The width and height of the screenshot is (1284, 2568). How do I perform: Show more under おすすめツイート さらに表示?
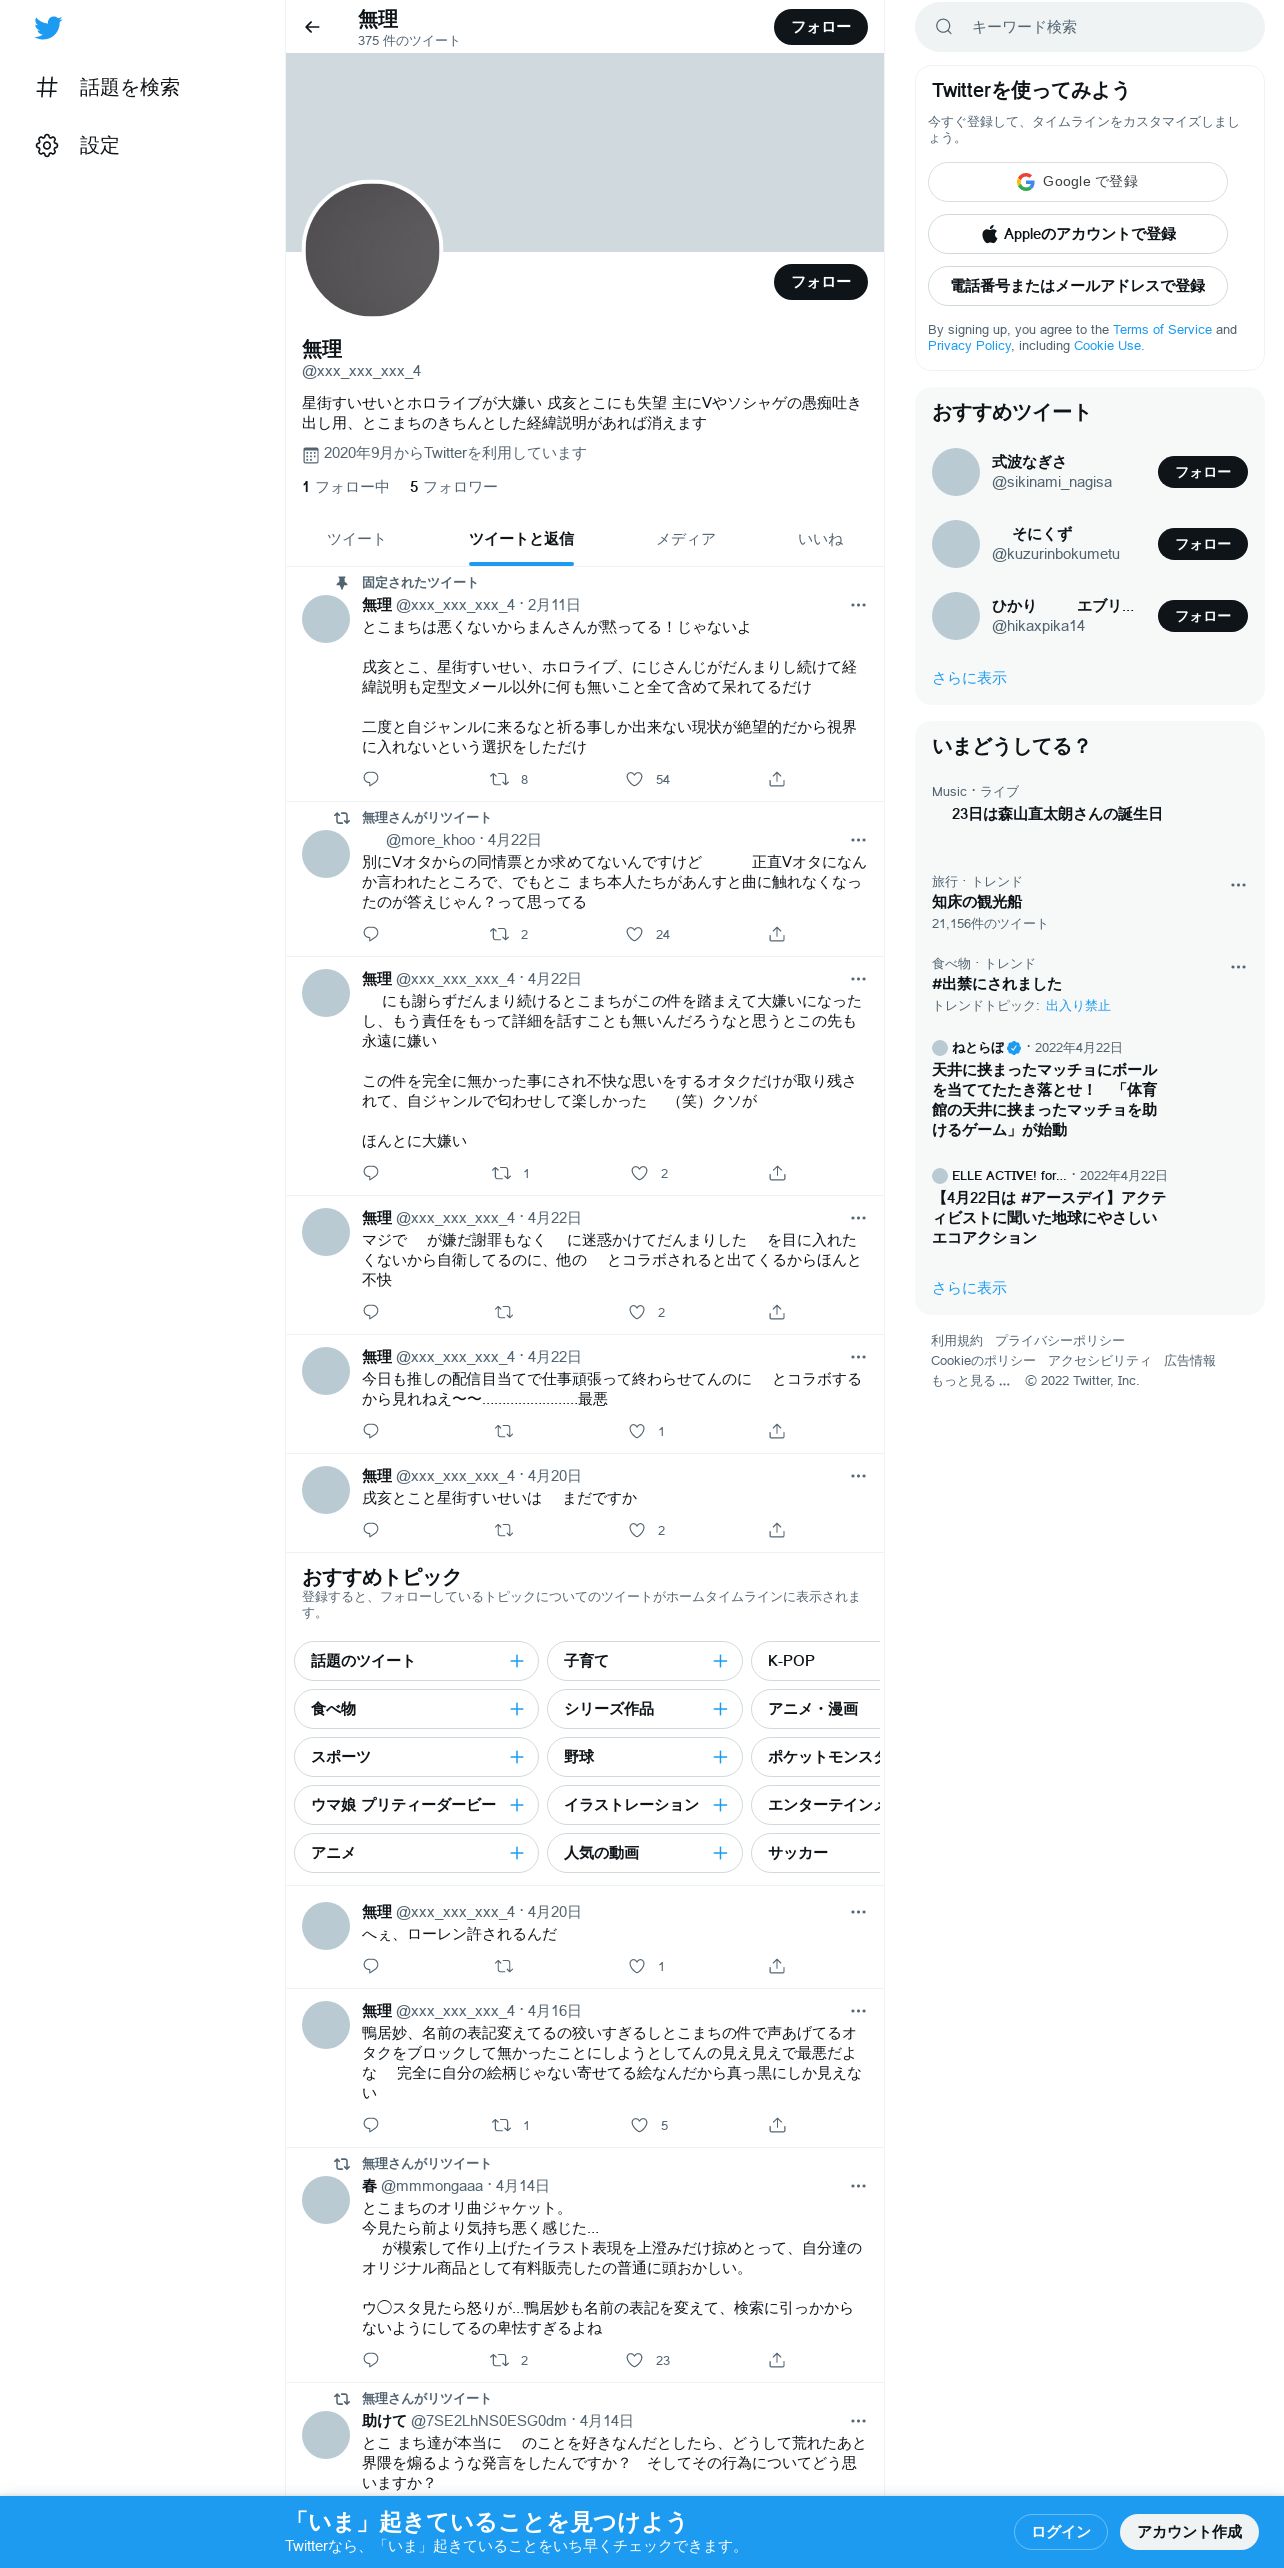coord(969,678)
